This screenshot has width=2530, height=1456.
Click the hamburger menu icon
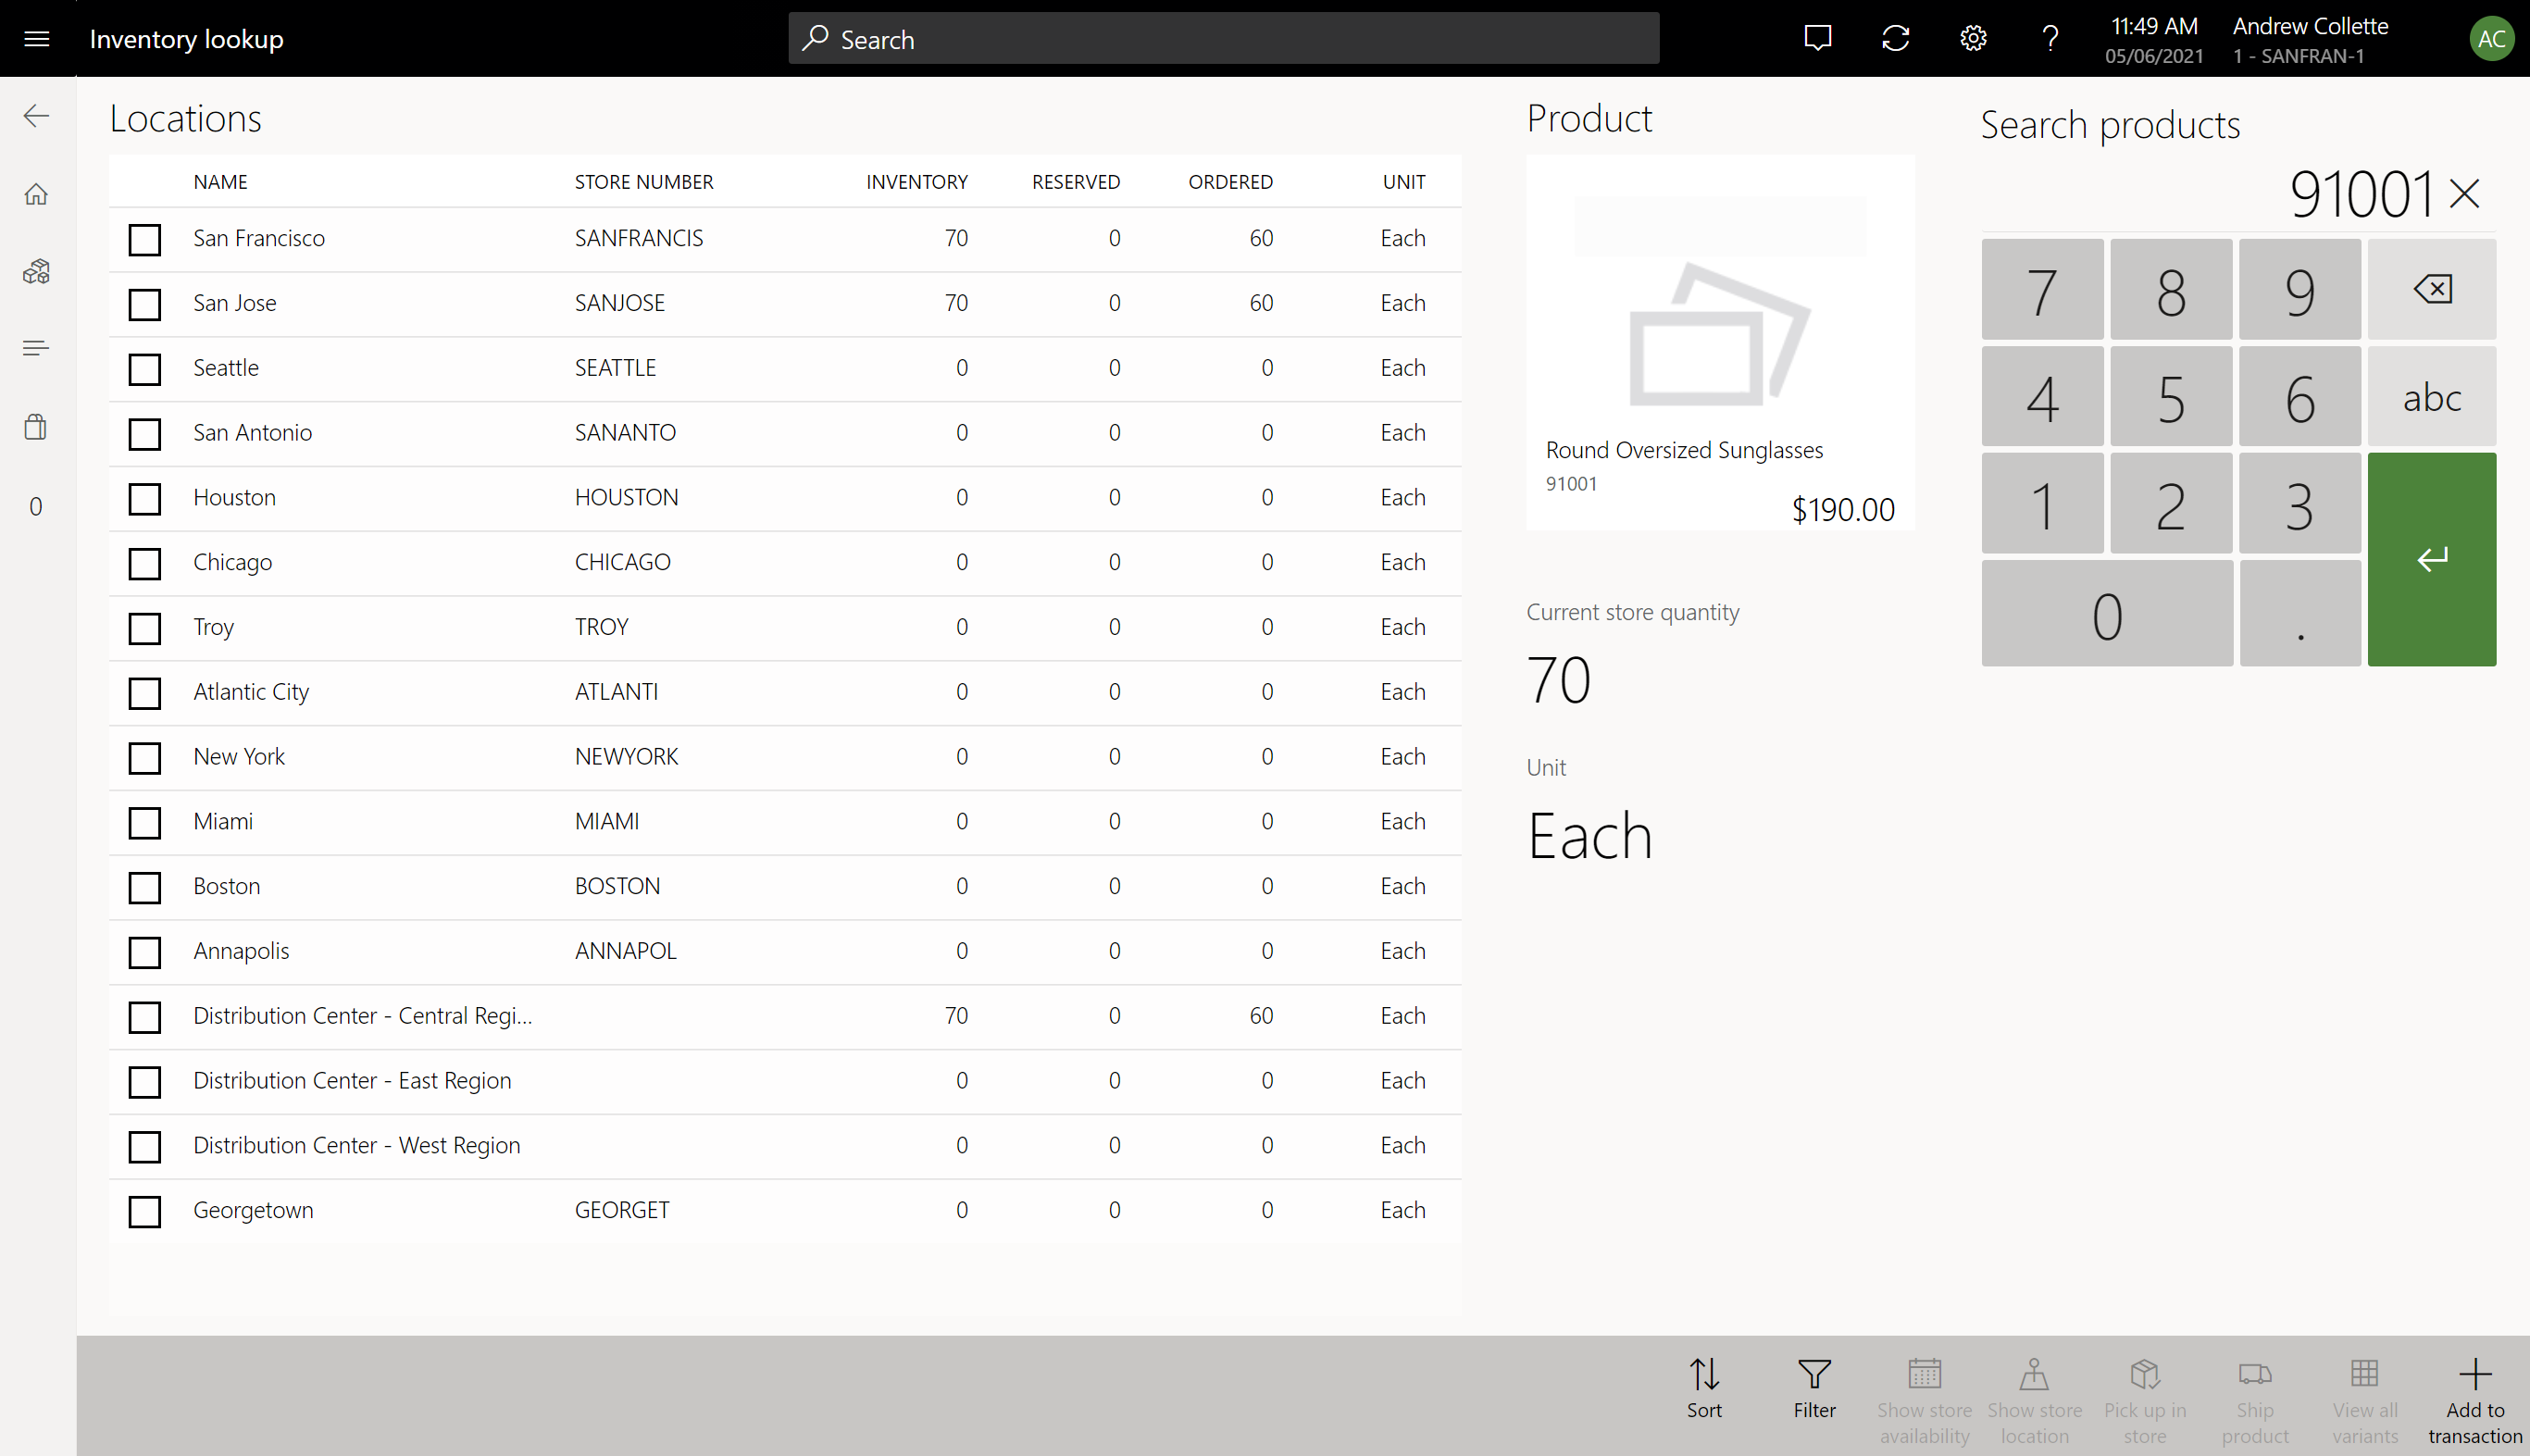coord(36,38)
